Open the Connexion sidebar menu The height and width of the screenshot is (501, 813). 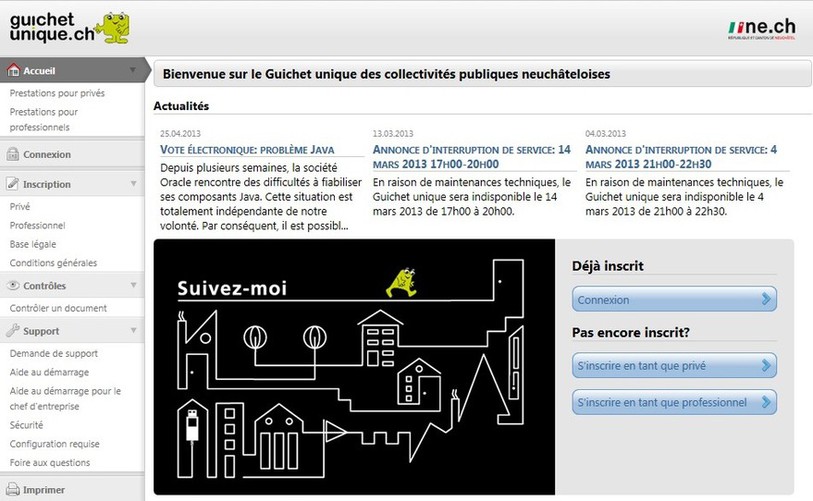click(72, 154)
